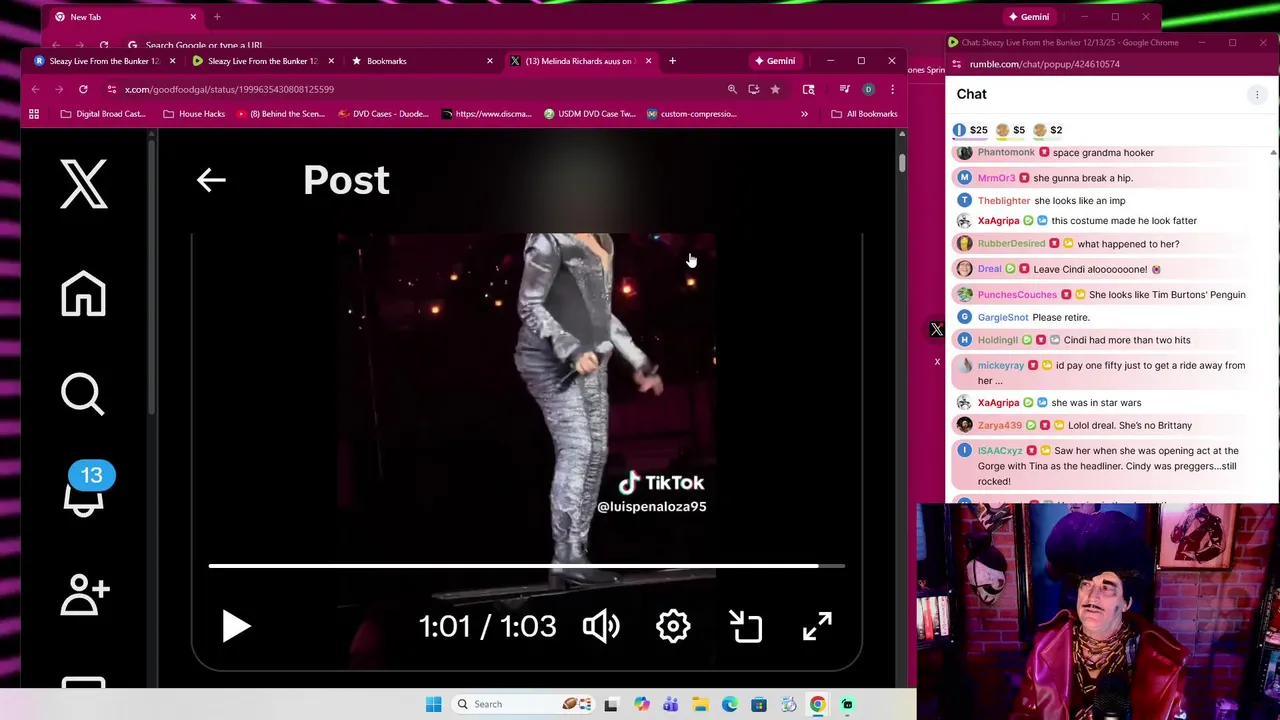Select the $5 rant in chat

tap(1010, 130)
